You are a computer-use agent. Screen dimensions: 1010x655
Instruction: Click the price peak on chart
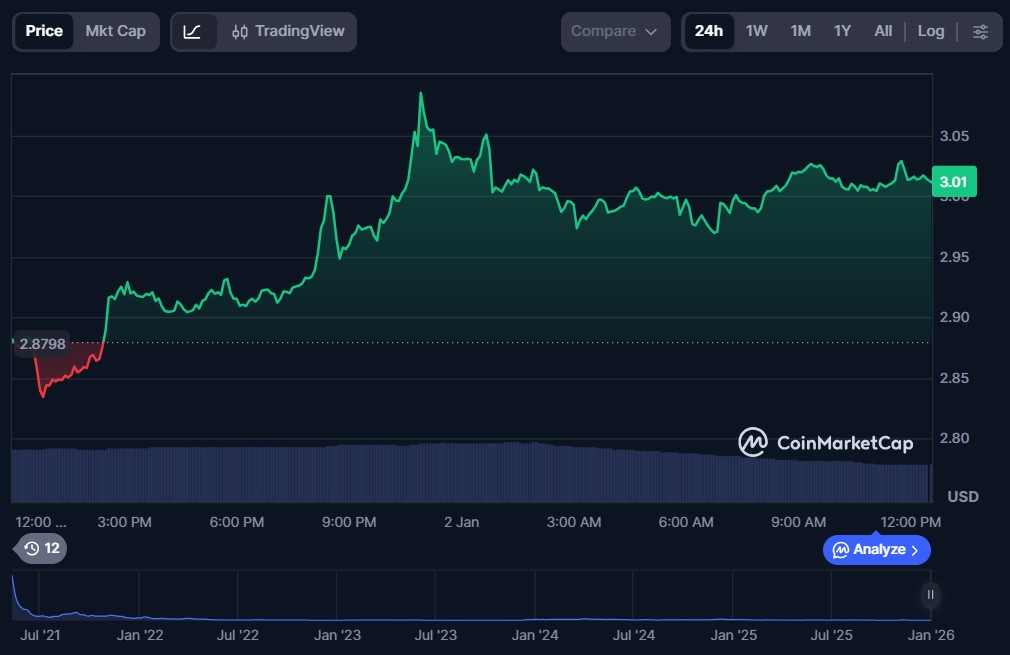click(421, 94)
